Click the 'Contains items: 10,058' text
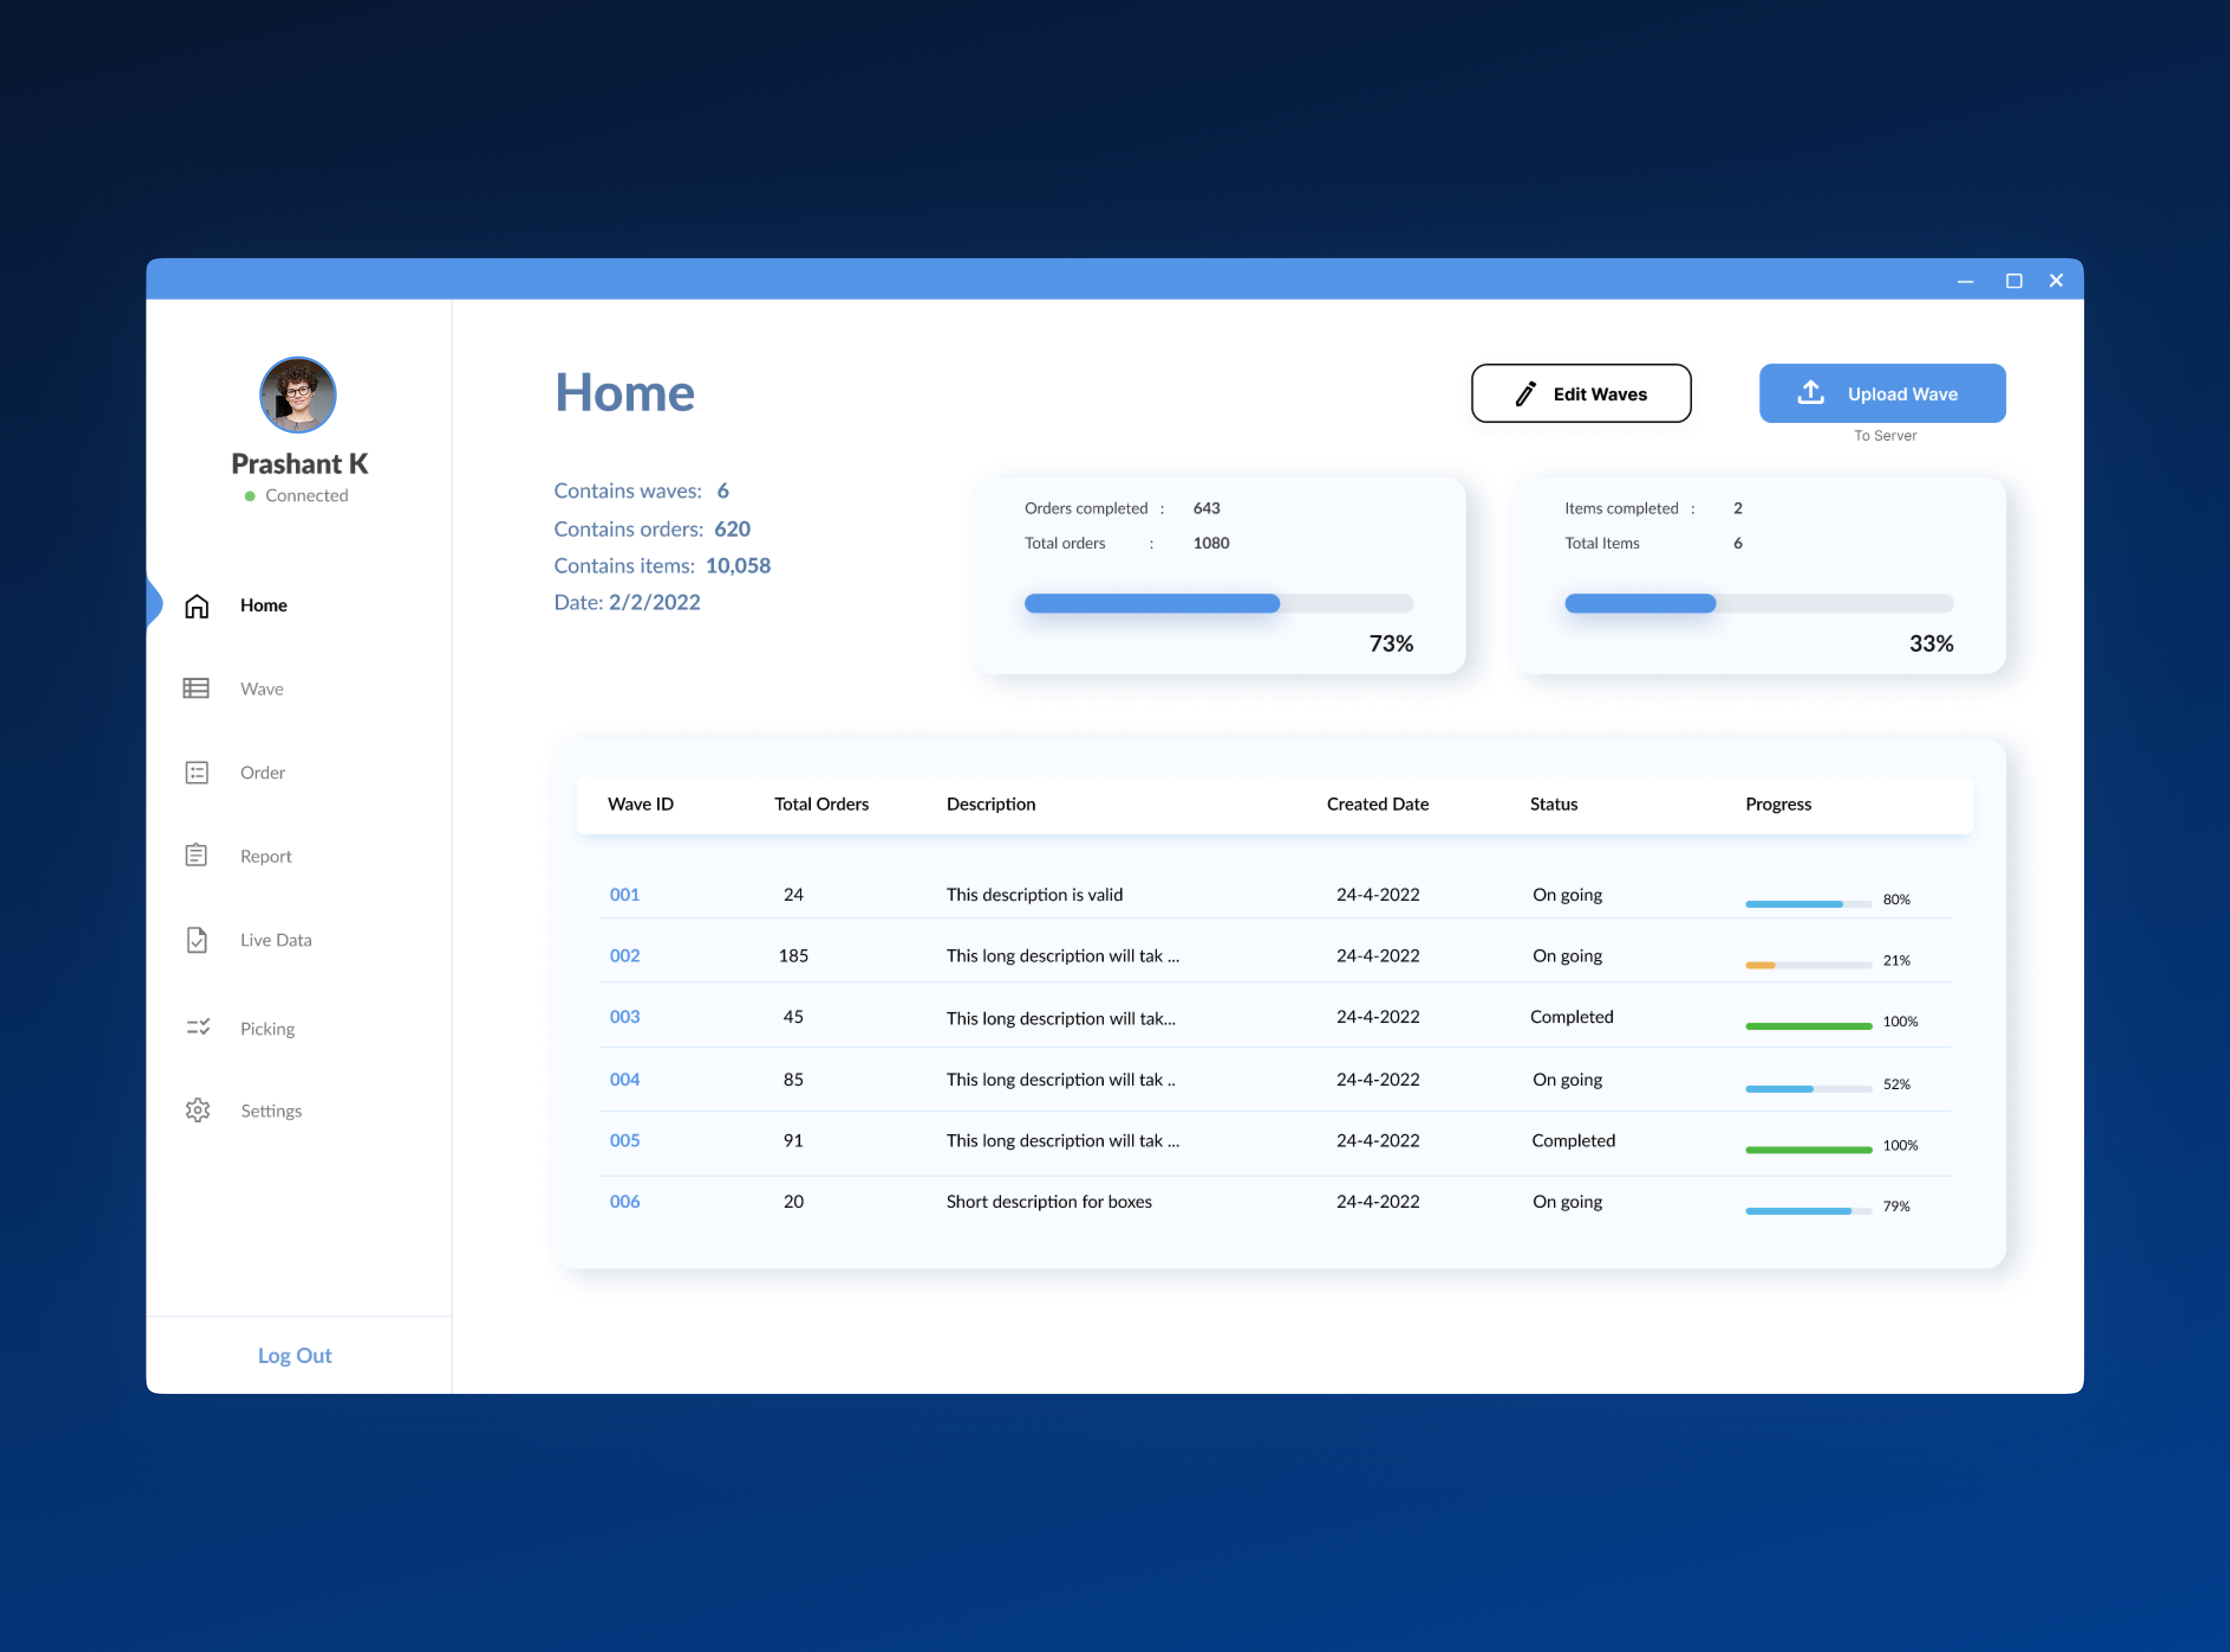Screen dimensions: 2230x1652 pyautogui.click(x=662, y=566)
